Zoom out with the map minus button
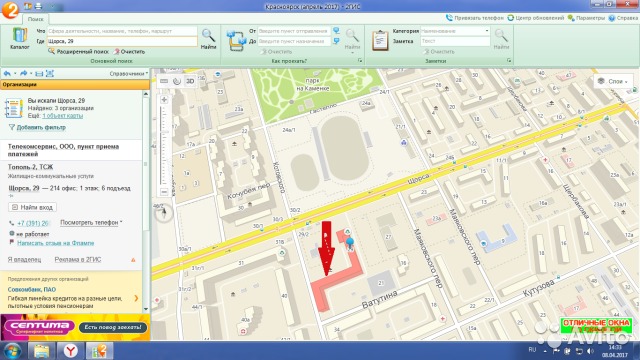 [x=164, y=192]
